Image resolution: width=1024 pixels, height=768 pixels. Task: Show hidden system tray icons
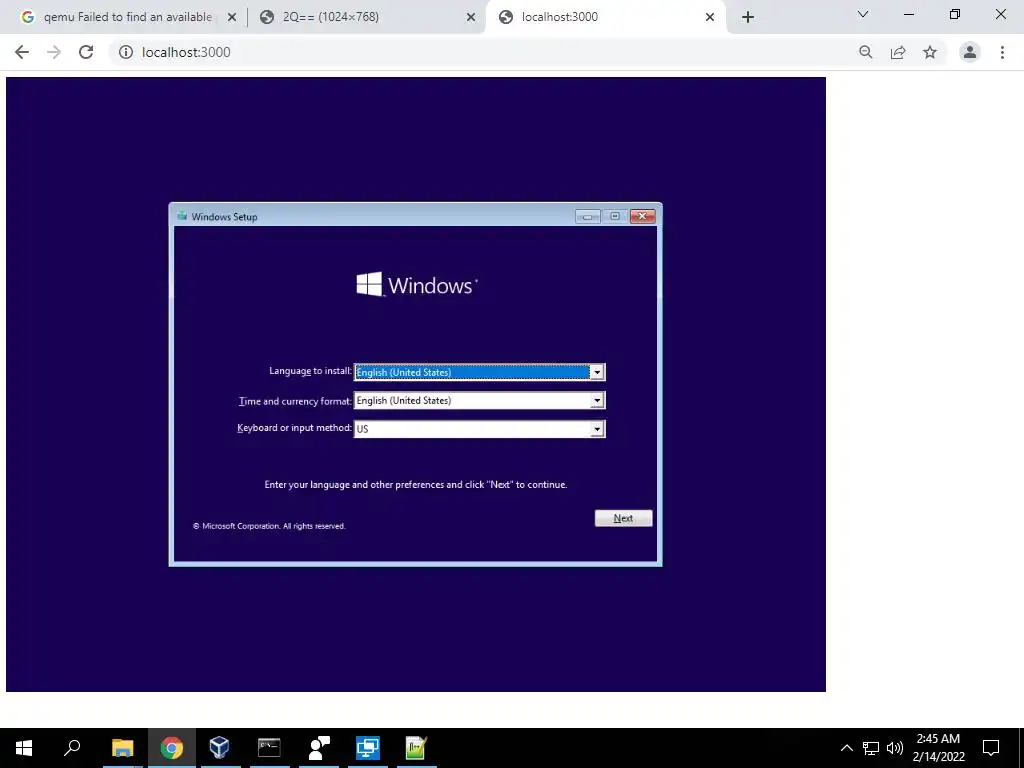click(x=846, y=748)
